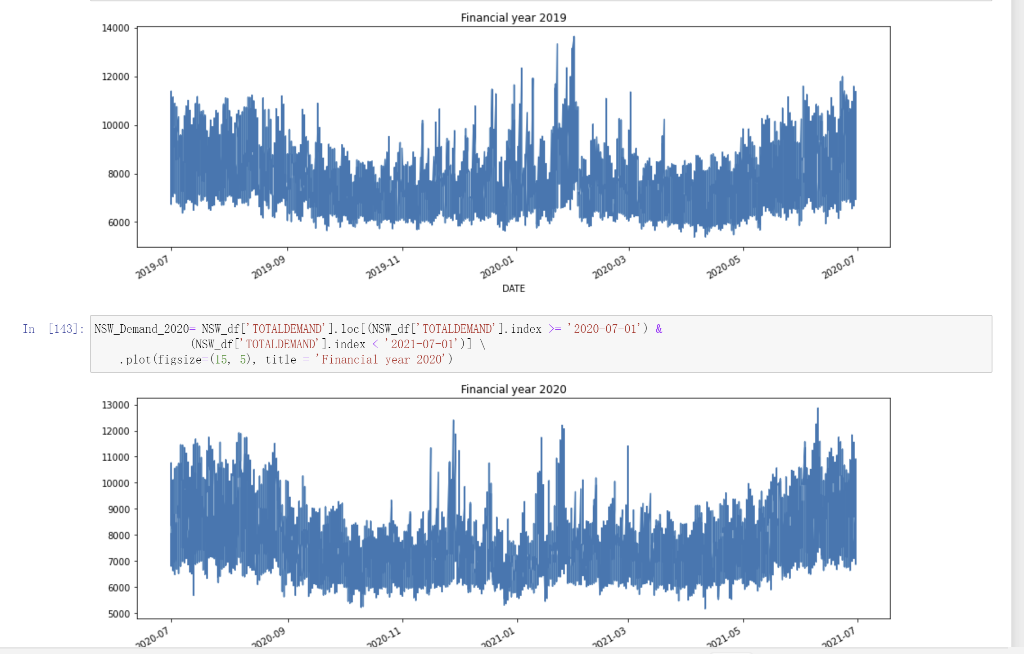Click the tallest demand spike in the 2019 chart

572,45
